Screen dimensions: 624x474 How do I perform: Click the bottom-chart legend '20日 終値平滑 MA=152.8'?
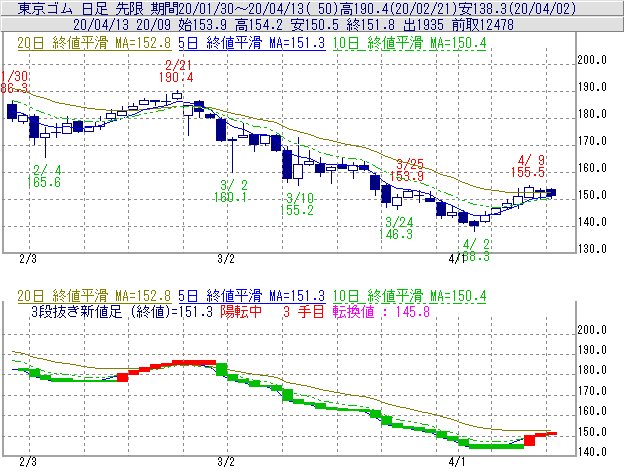[x=94, y=296]
